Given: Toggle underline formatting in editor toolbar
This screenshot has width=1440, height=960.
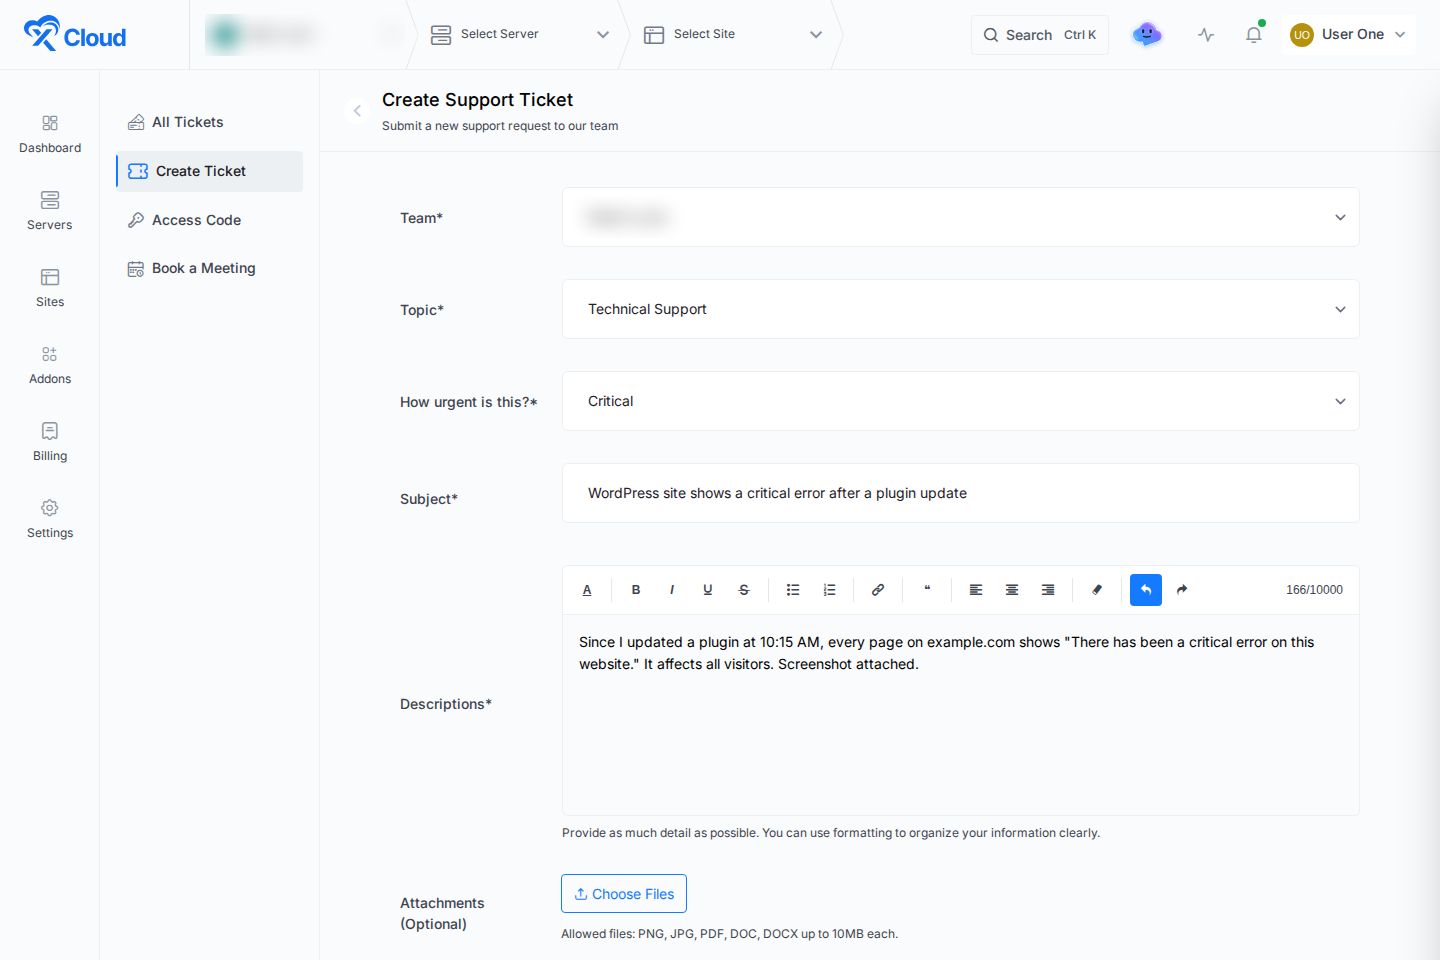Looking at the screenshot, I should pos(708,590).
